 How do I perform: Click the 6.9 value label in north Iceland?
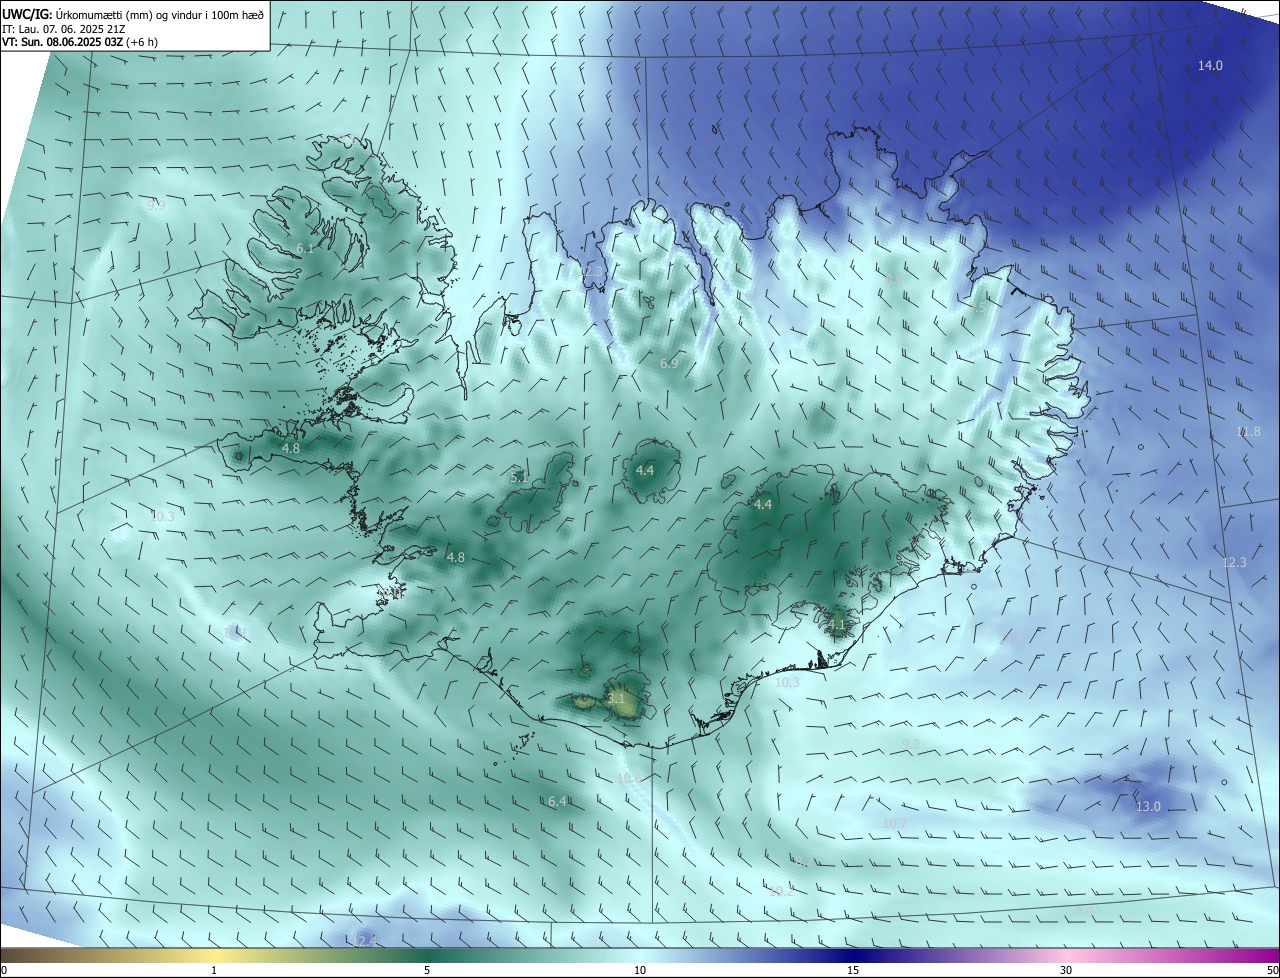669,364
